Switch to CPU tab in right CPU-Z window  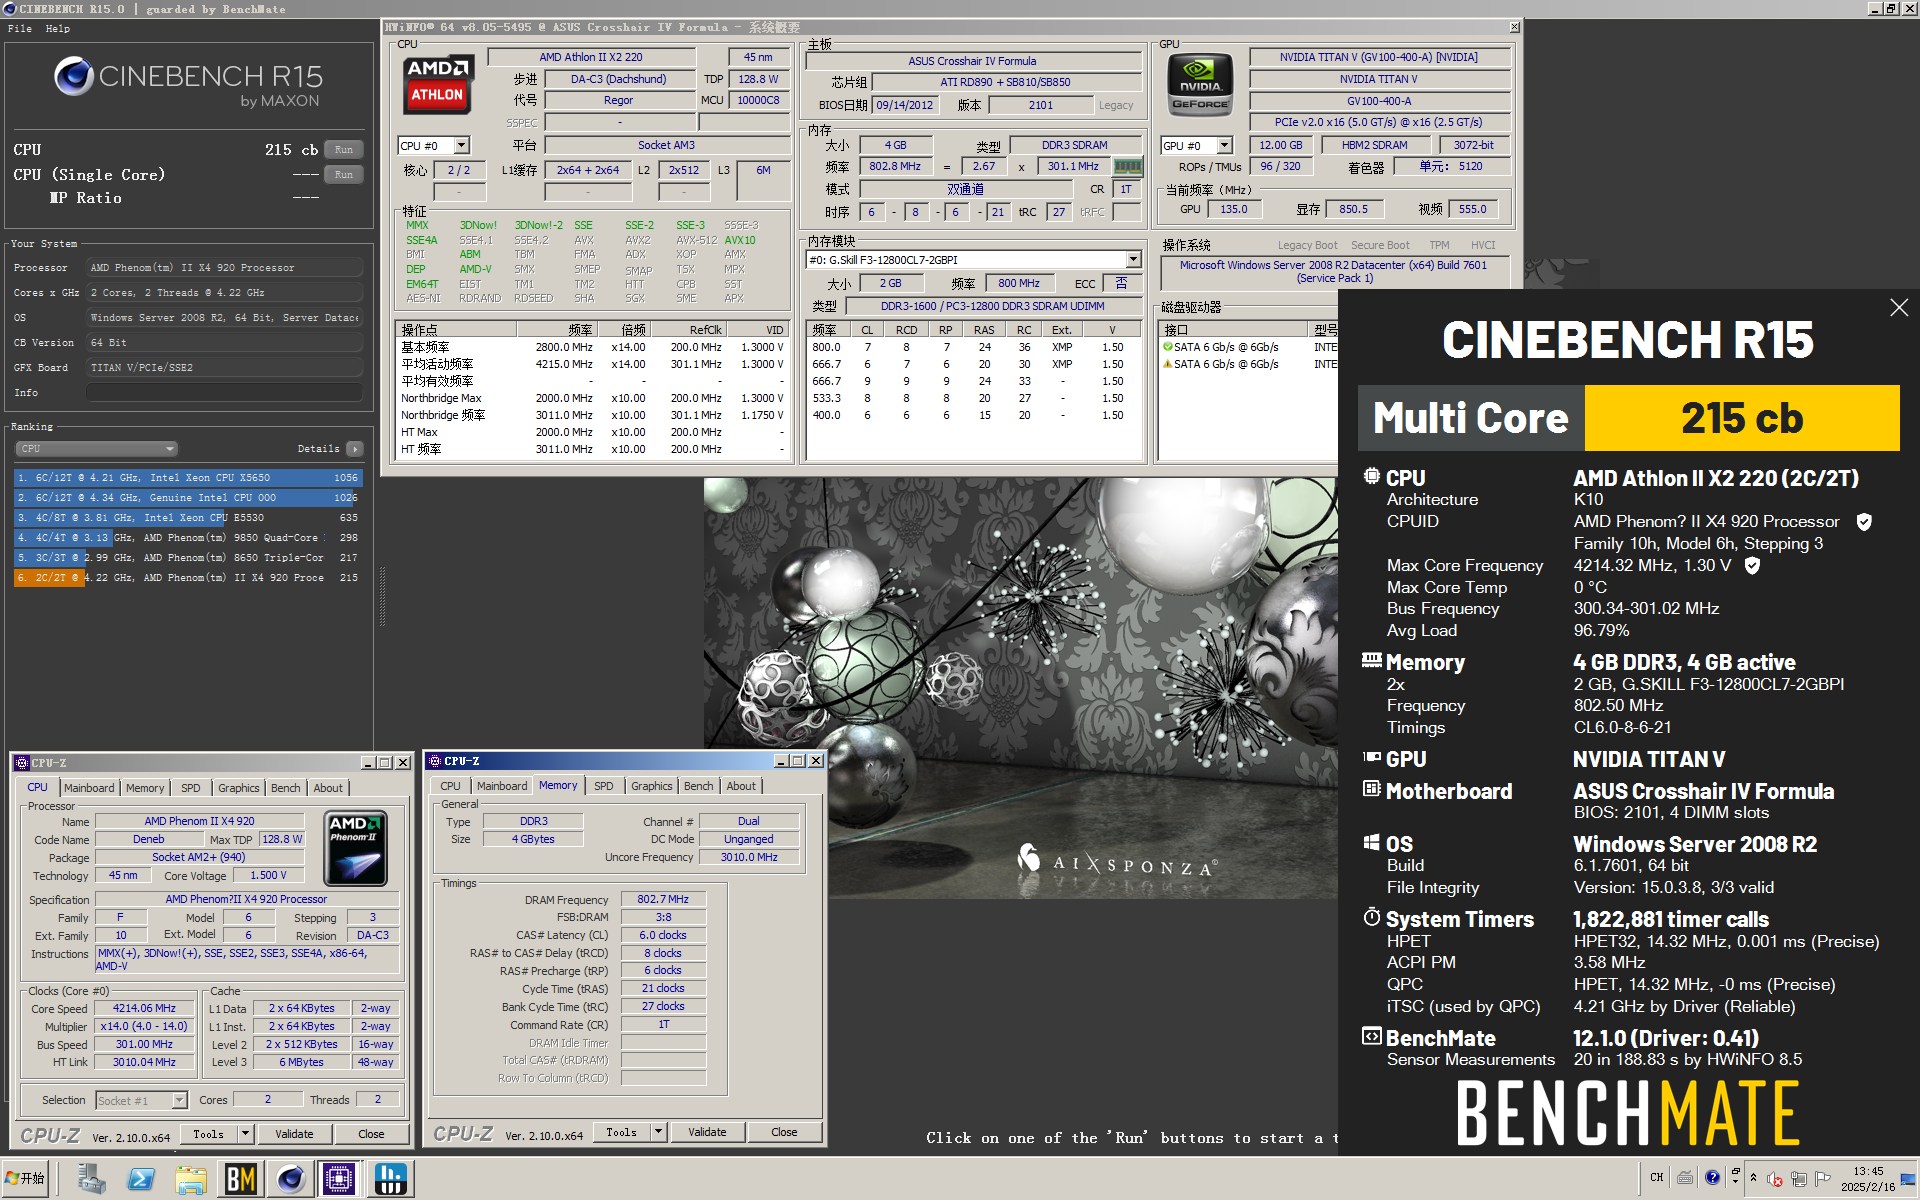tap(451, 786)
